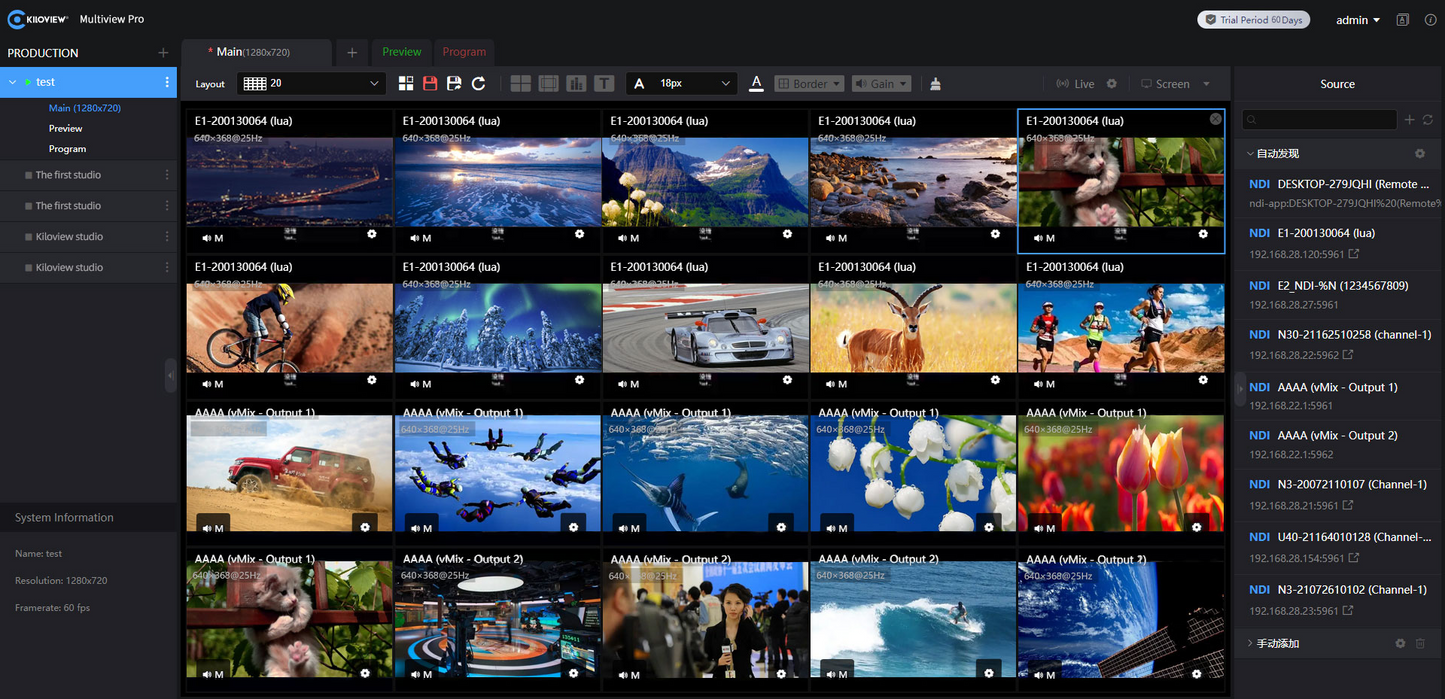Save the current layout with the red save icon

(430, 83)
